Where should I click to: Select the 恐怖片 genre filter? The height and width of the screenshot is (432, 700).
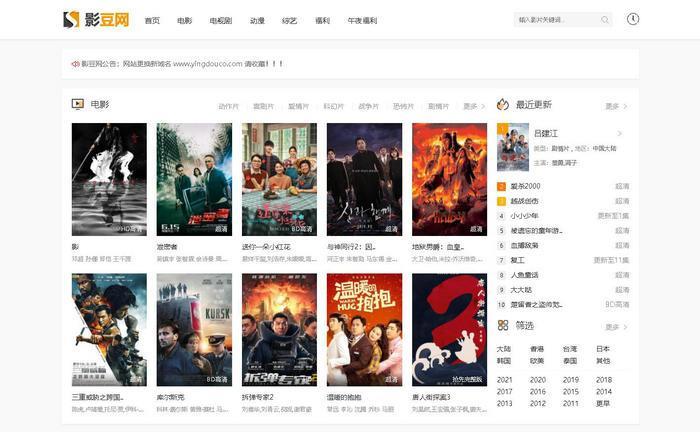(403, 106)
